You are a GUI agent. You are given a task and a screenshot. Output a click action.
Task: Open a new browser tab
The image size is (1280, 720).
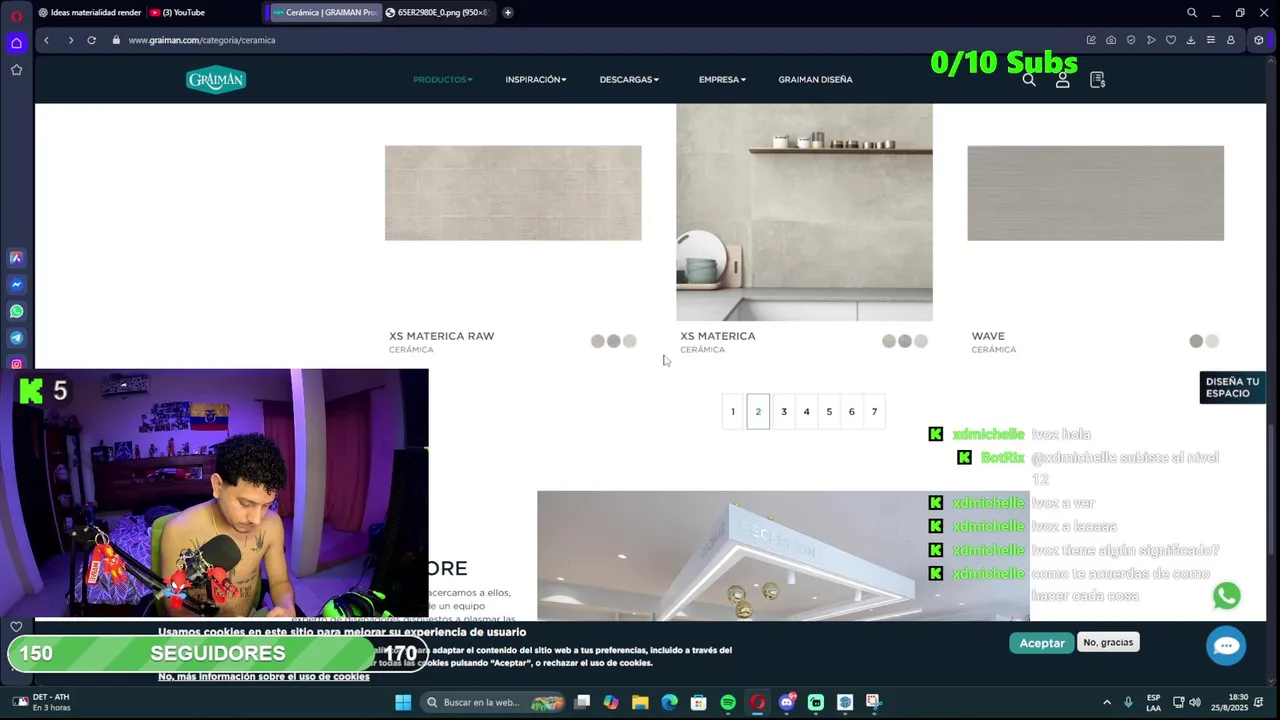click(508, 13)
